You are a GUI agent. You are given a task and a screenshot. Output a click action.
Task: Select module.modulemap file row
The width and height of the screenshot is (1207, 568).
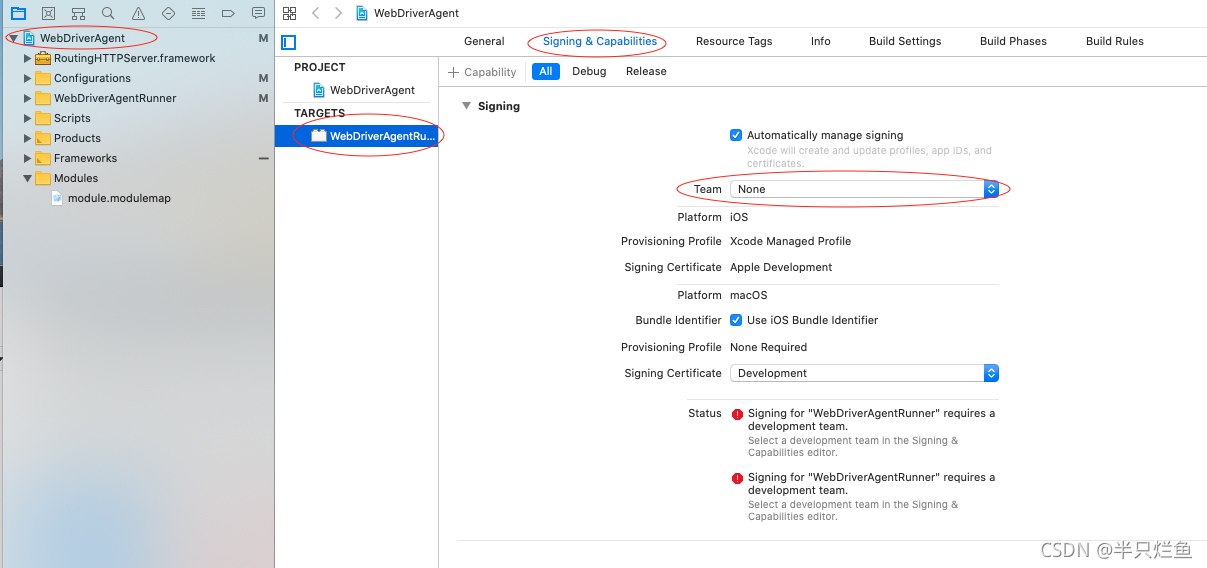click(x=137, y=198)
